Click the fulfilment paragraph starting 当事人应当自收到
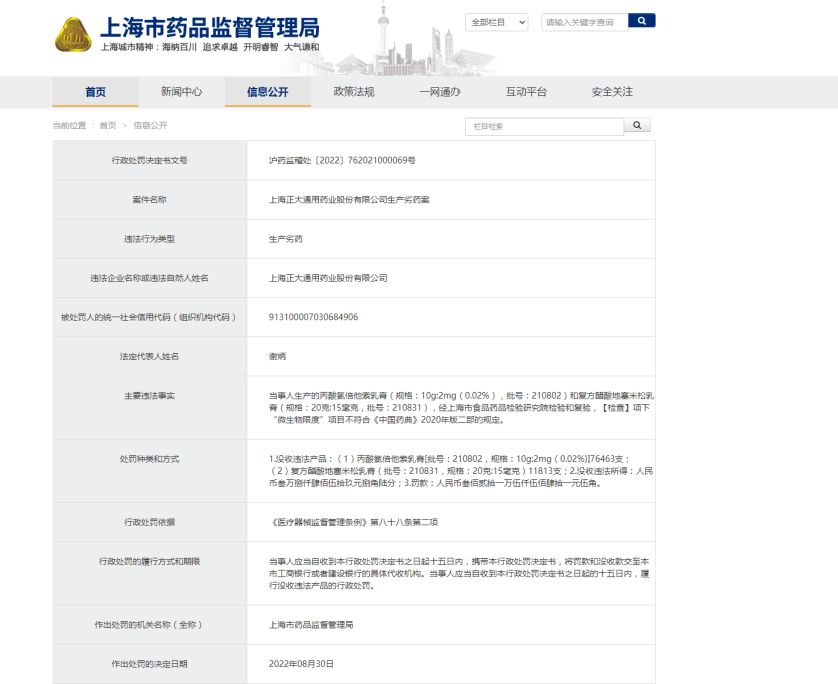The width and height of the screenshot is (838, 684). 460,573
